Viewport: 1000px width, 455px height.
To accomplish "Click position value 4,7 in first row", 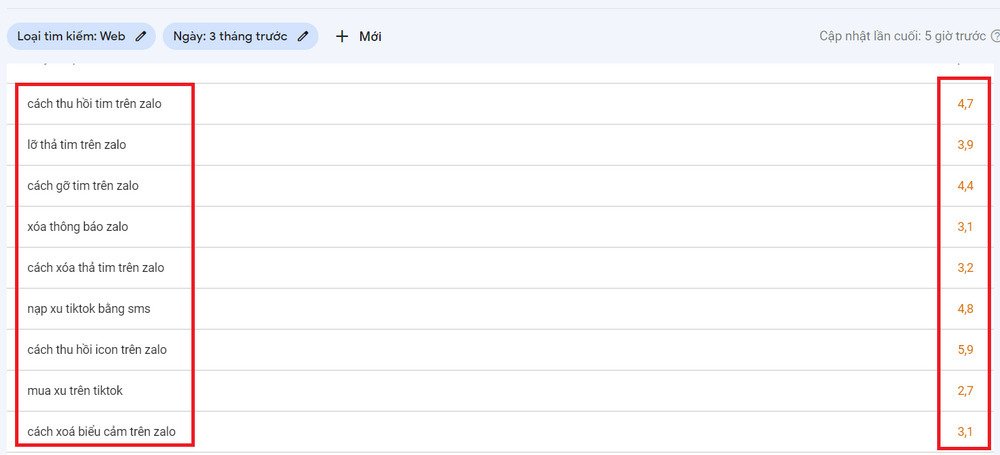I will pyautogui.click(x=965, y=104).
